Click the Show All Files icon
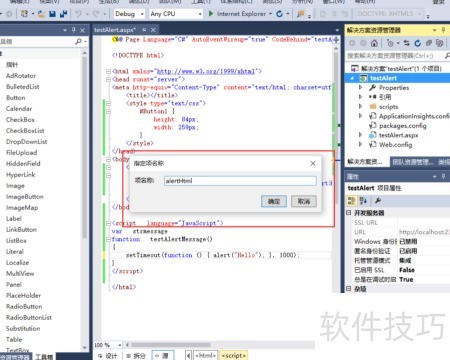 (440, 43)
